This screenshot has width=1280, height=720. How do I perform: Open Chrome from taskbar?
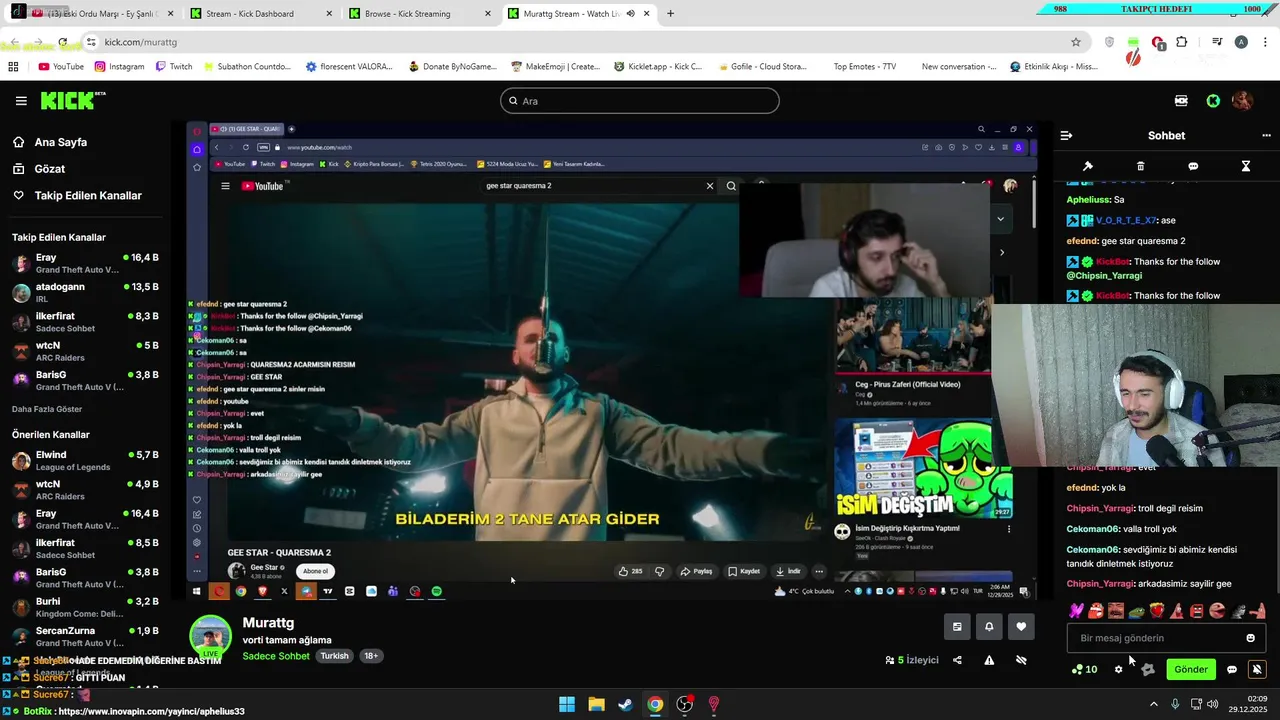pos(654,704)
